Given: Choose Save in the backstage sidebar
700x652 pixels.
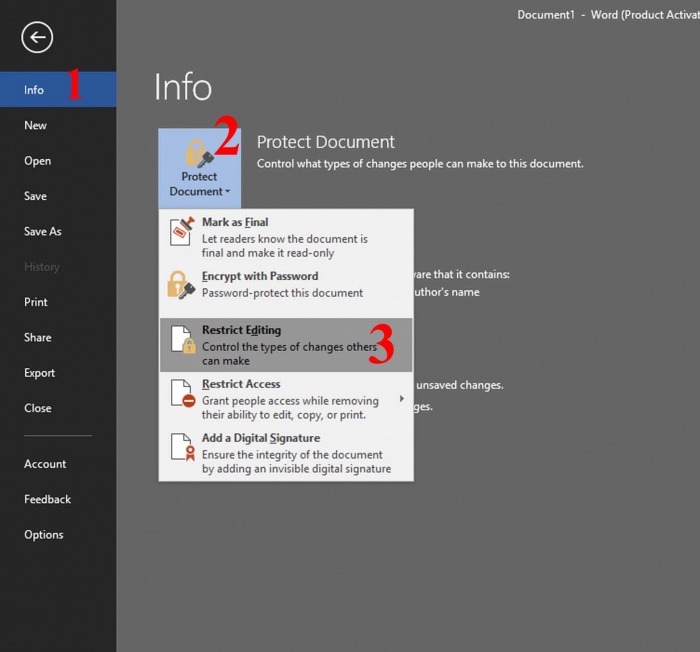Looking at the screenshot, I should click(x=36, y=196).
